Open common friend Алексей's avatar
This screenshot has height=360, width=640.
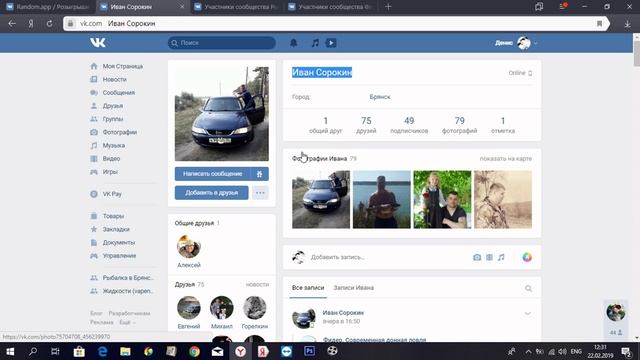[x=189, y=246]
